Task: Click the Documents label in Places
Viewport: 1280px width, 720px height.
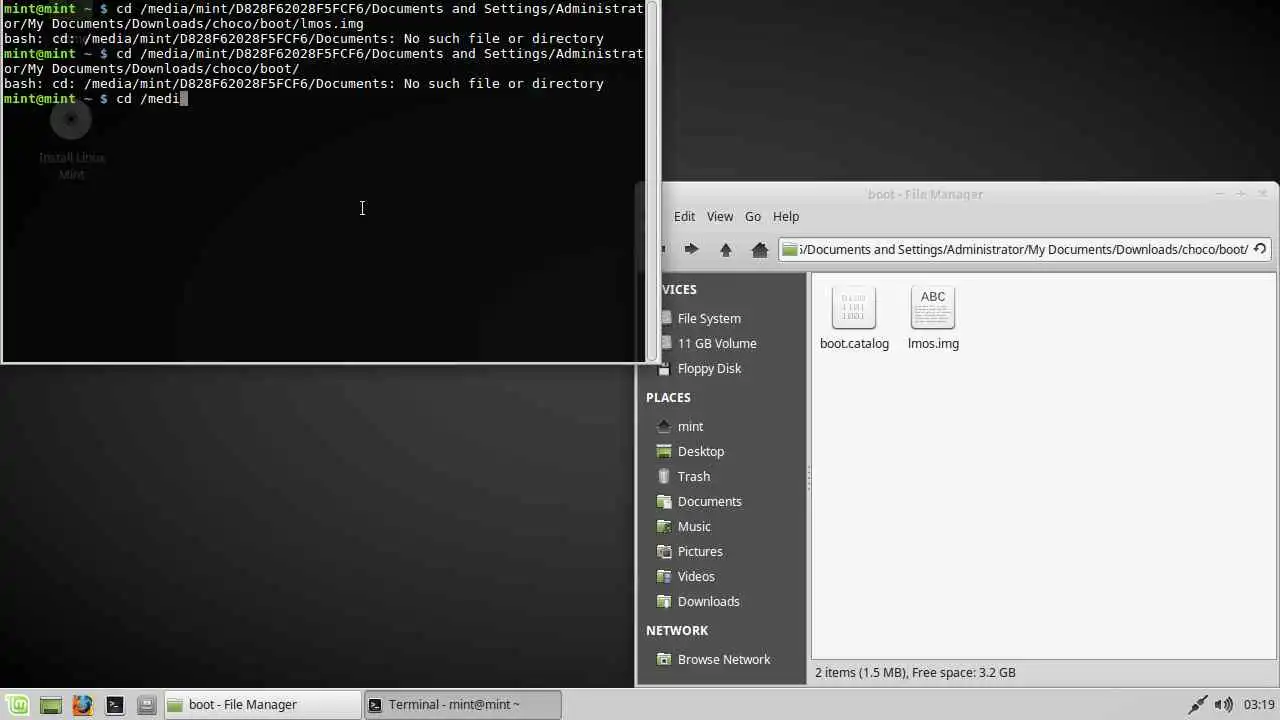Action: click(x=709, y=501)
